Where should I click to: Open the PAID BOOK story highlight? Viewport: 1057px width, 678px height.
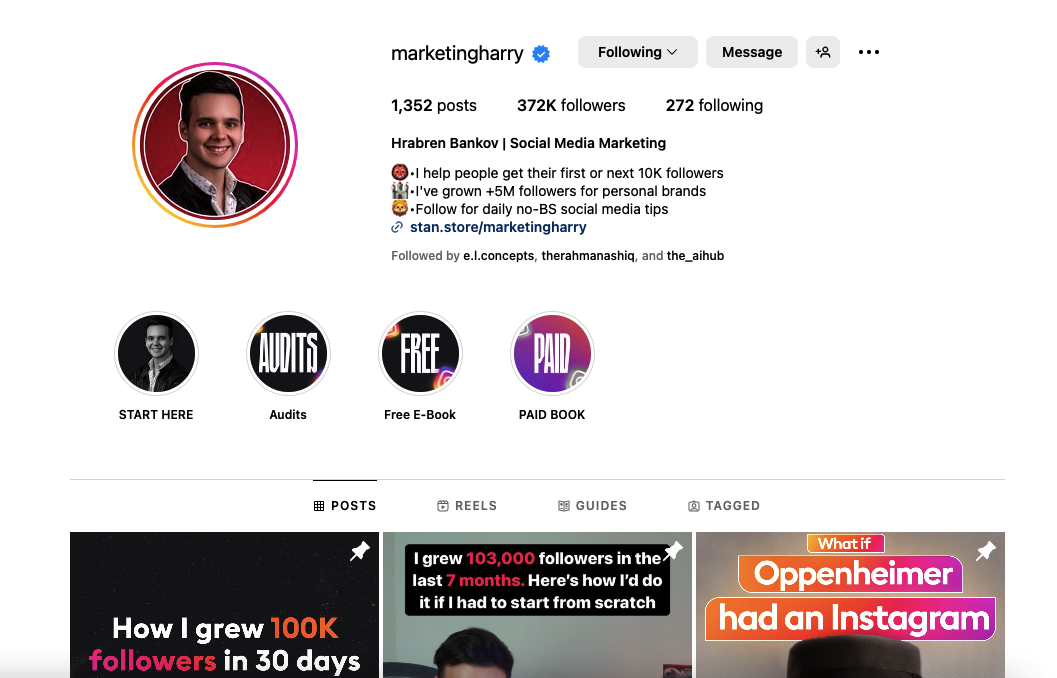click(x=552, y=353)
